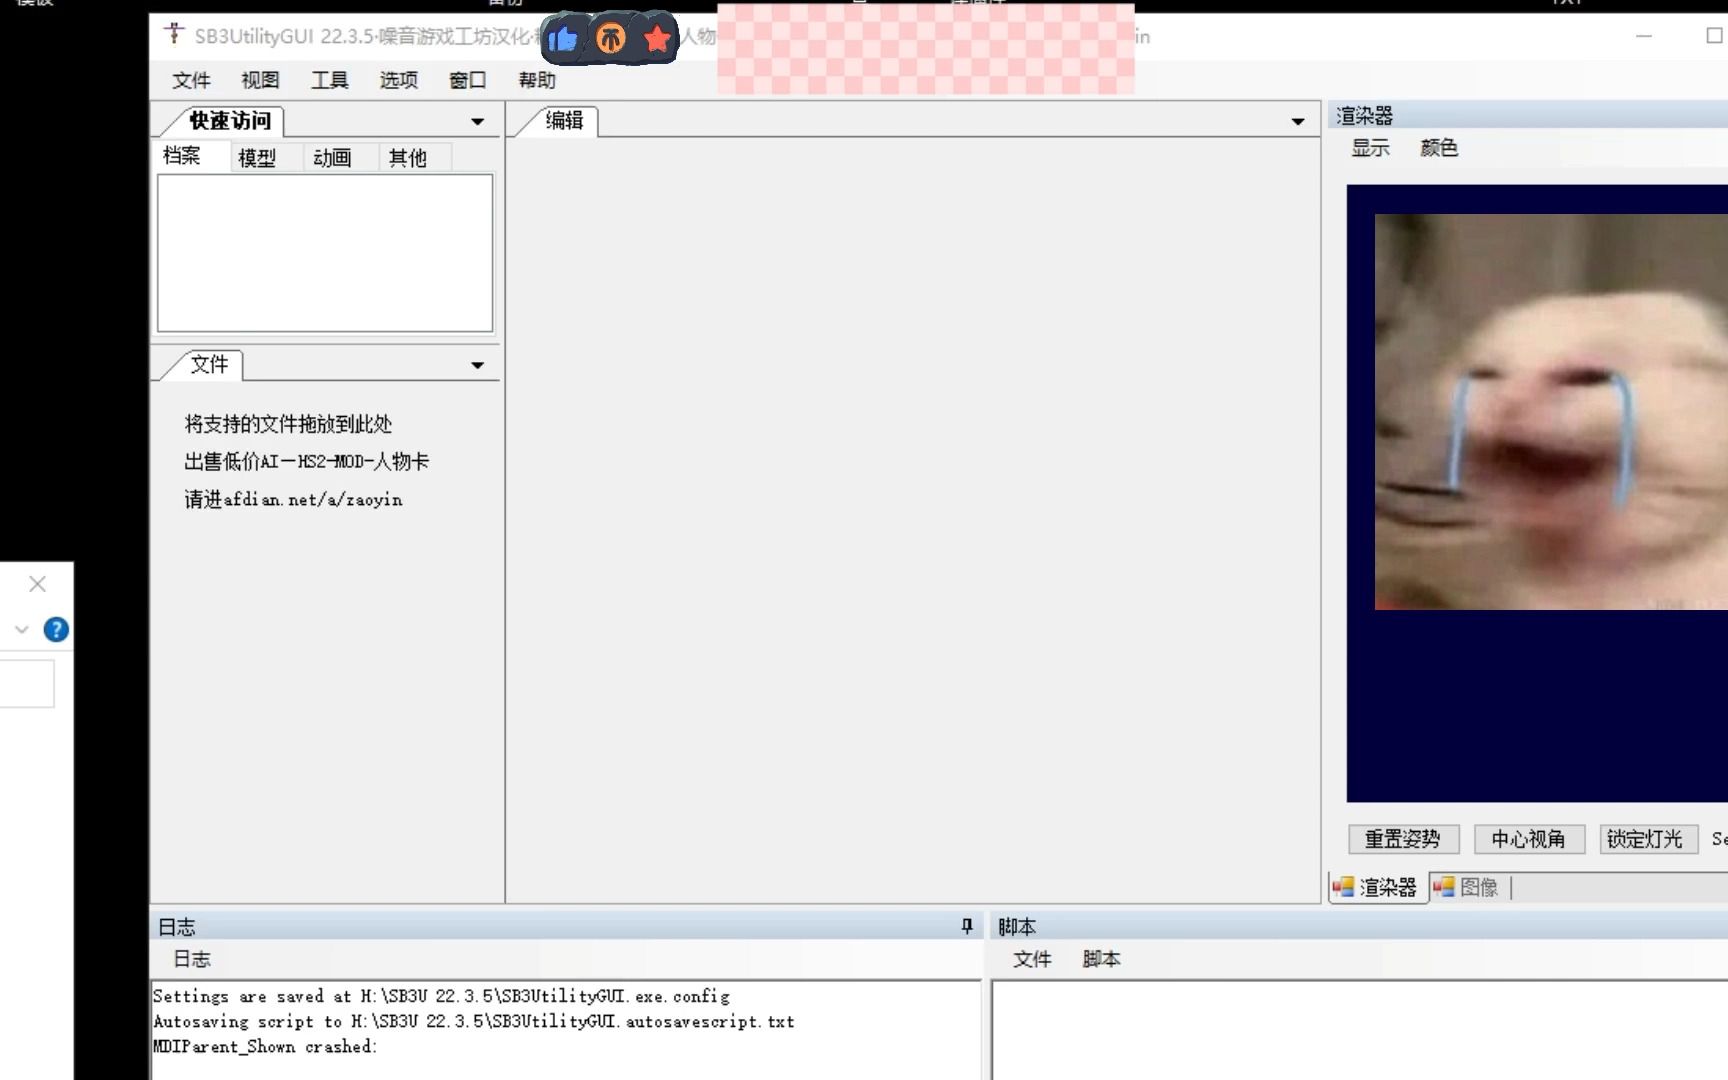Click the pin icon on the 日志 panel header
1728x1080 pixels.
tap(965, 926)
